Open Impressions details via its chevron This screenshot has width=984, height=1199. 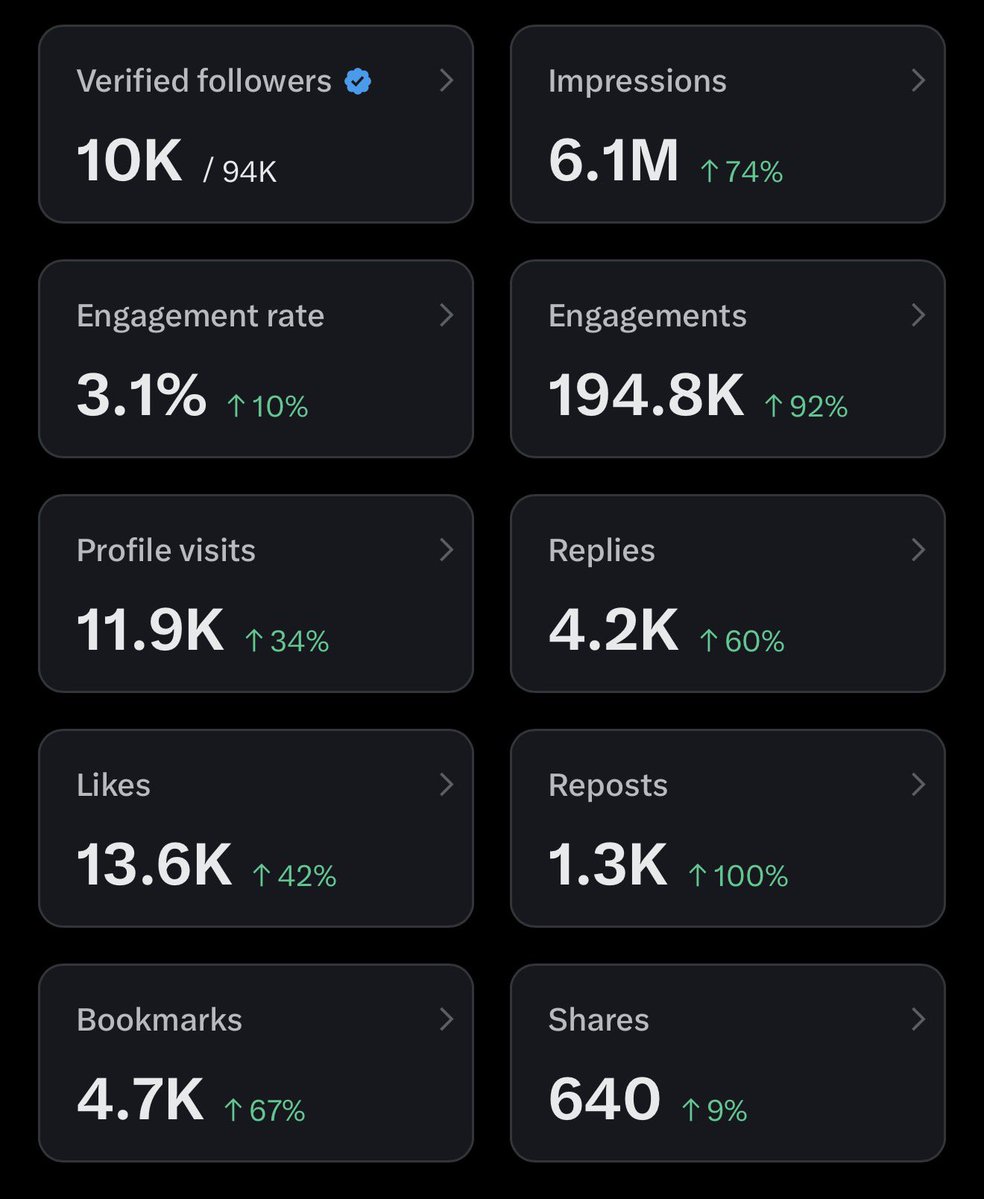pyautogui.click(x=918, y=80)
